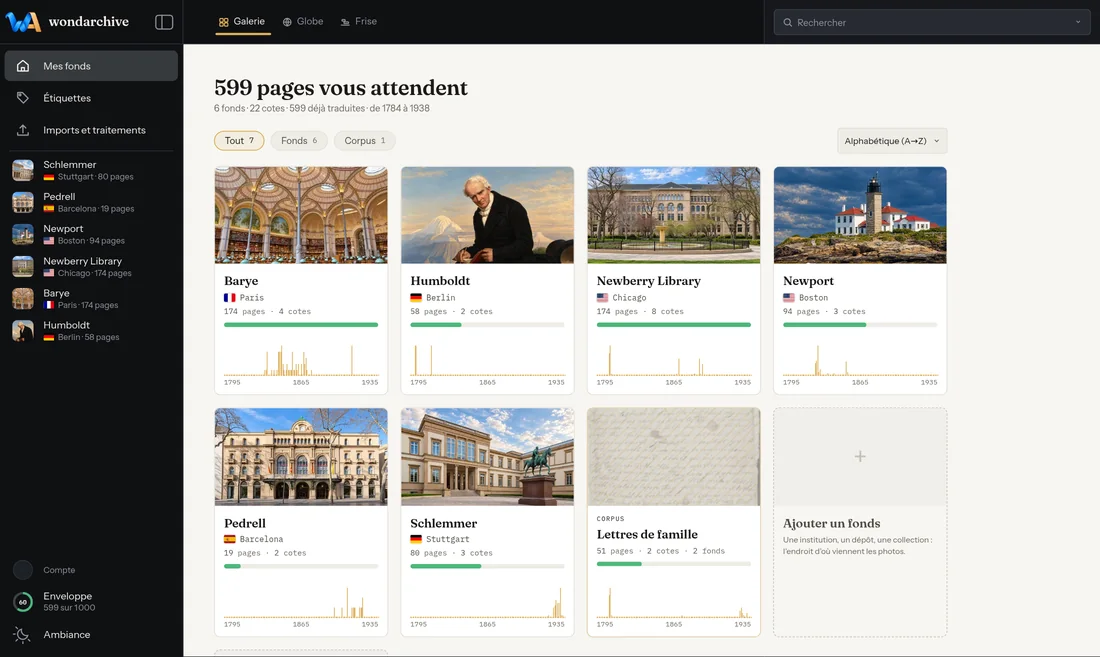Click the Spanish flag on Pedrell card
Viewport: 1100px width, 657px height.
[229, 539]
